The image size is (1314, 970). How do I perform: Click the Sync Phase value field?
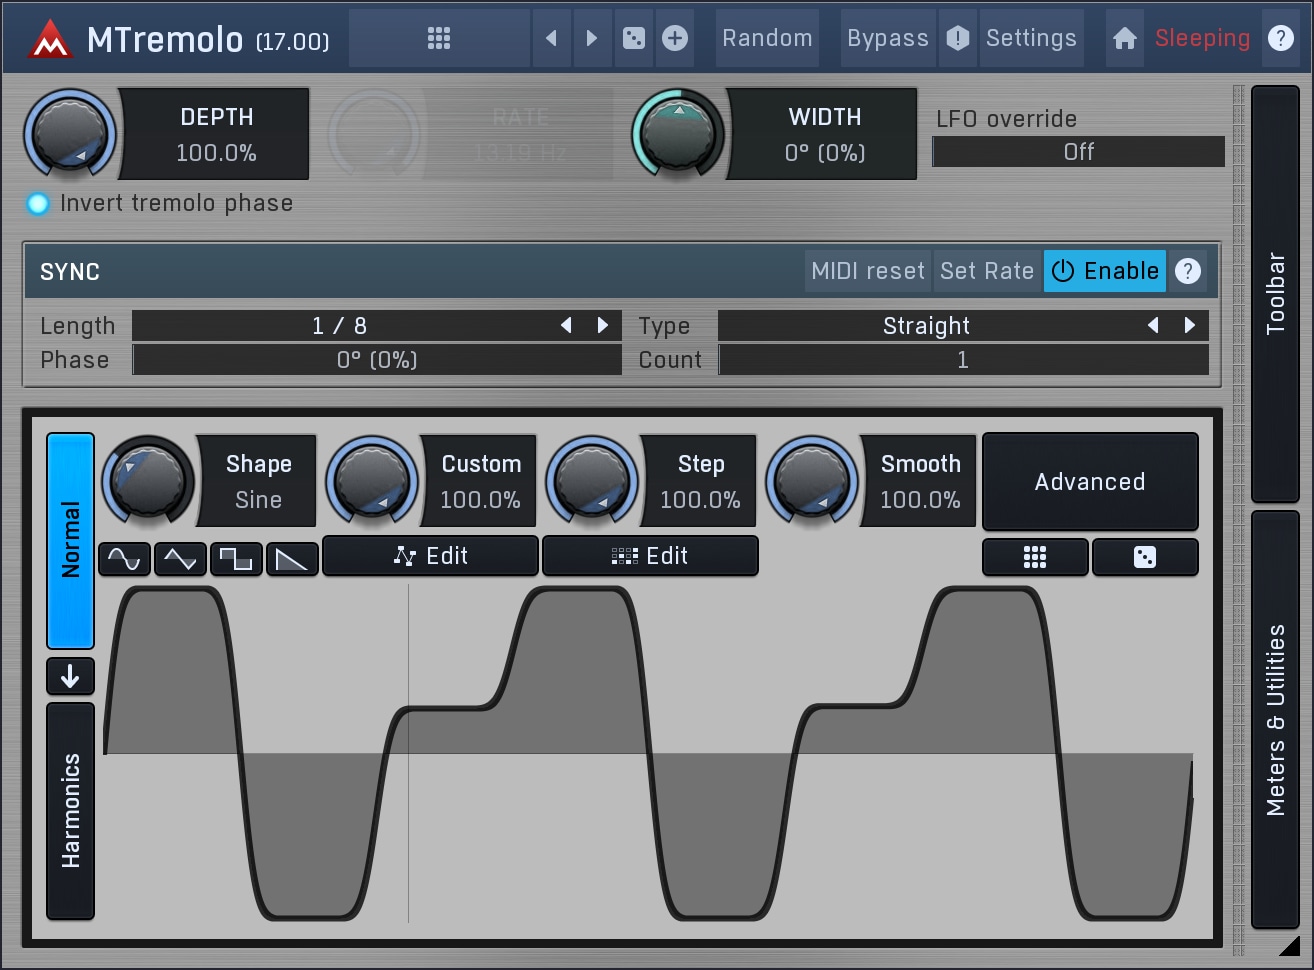377,360
